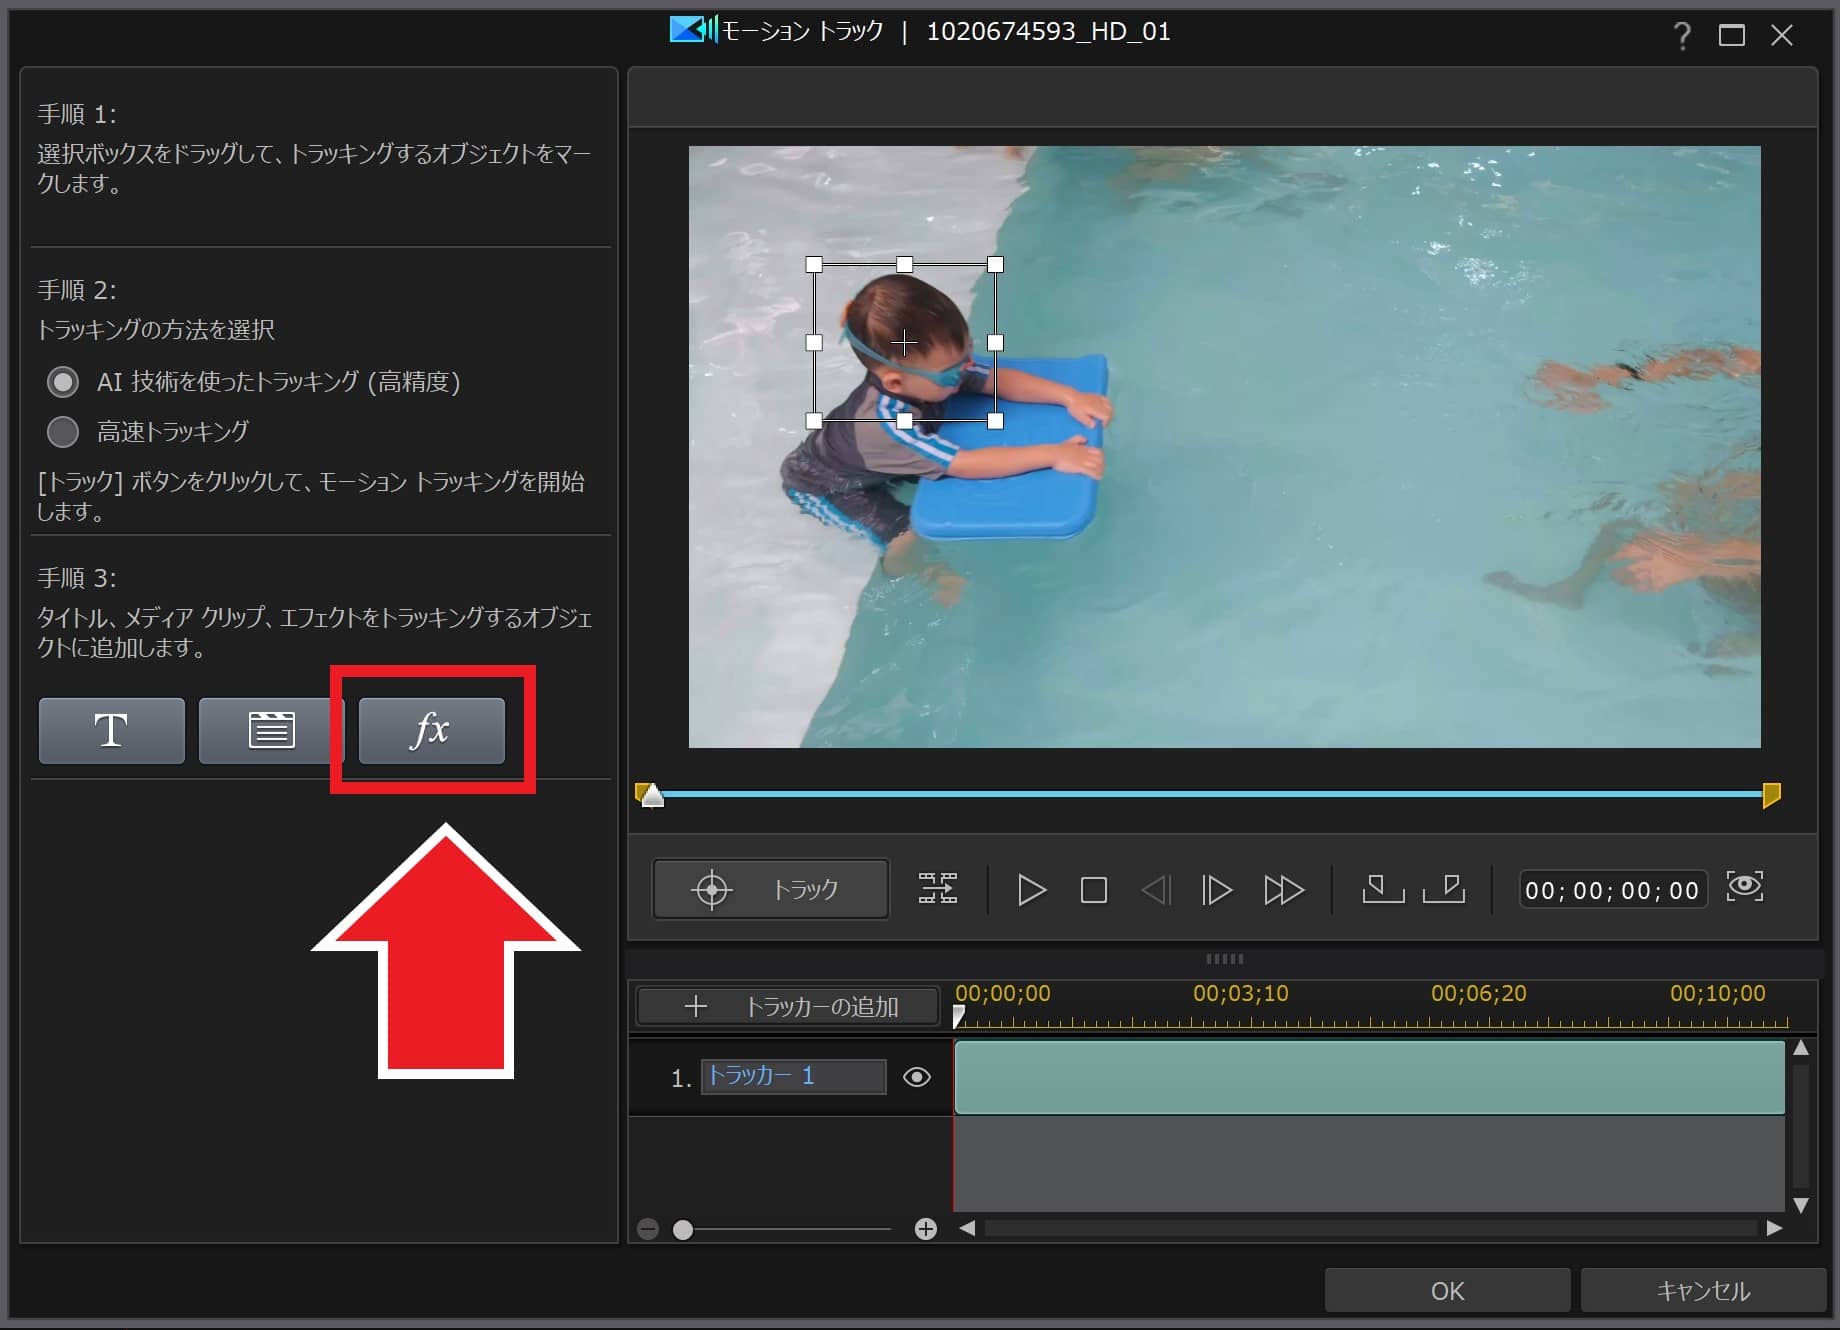Viewport: 1840px width, 1330px height.
Task: Click the end marker on preview scrubber
Action: click(x=1771, y=795)
